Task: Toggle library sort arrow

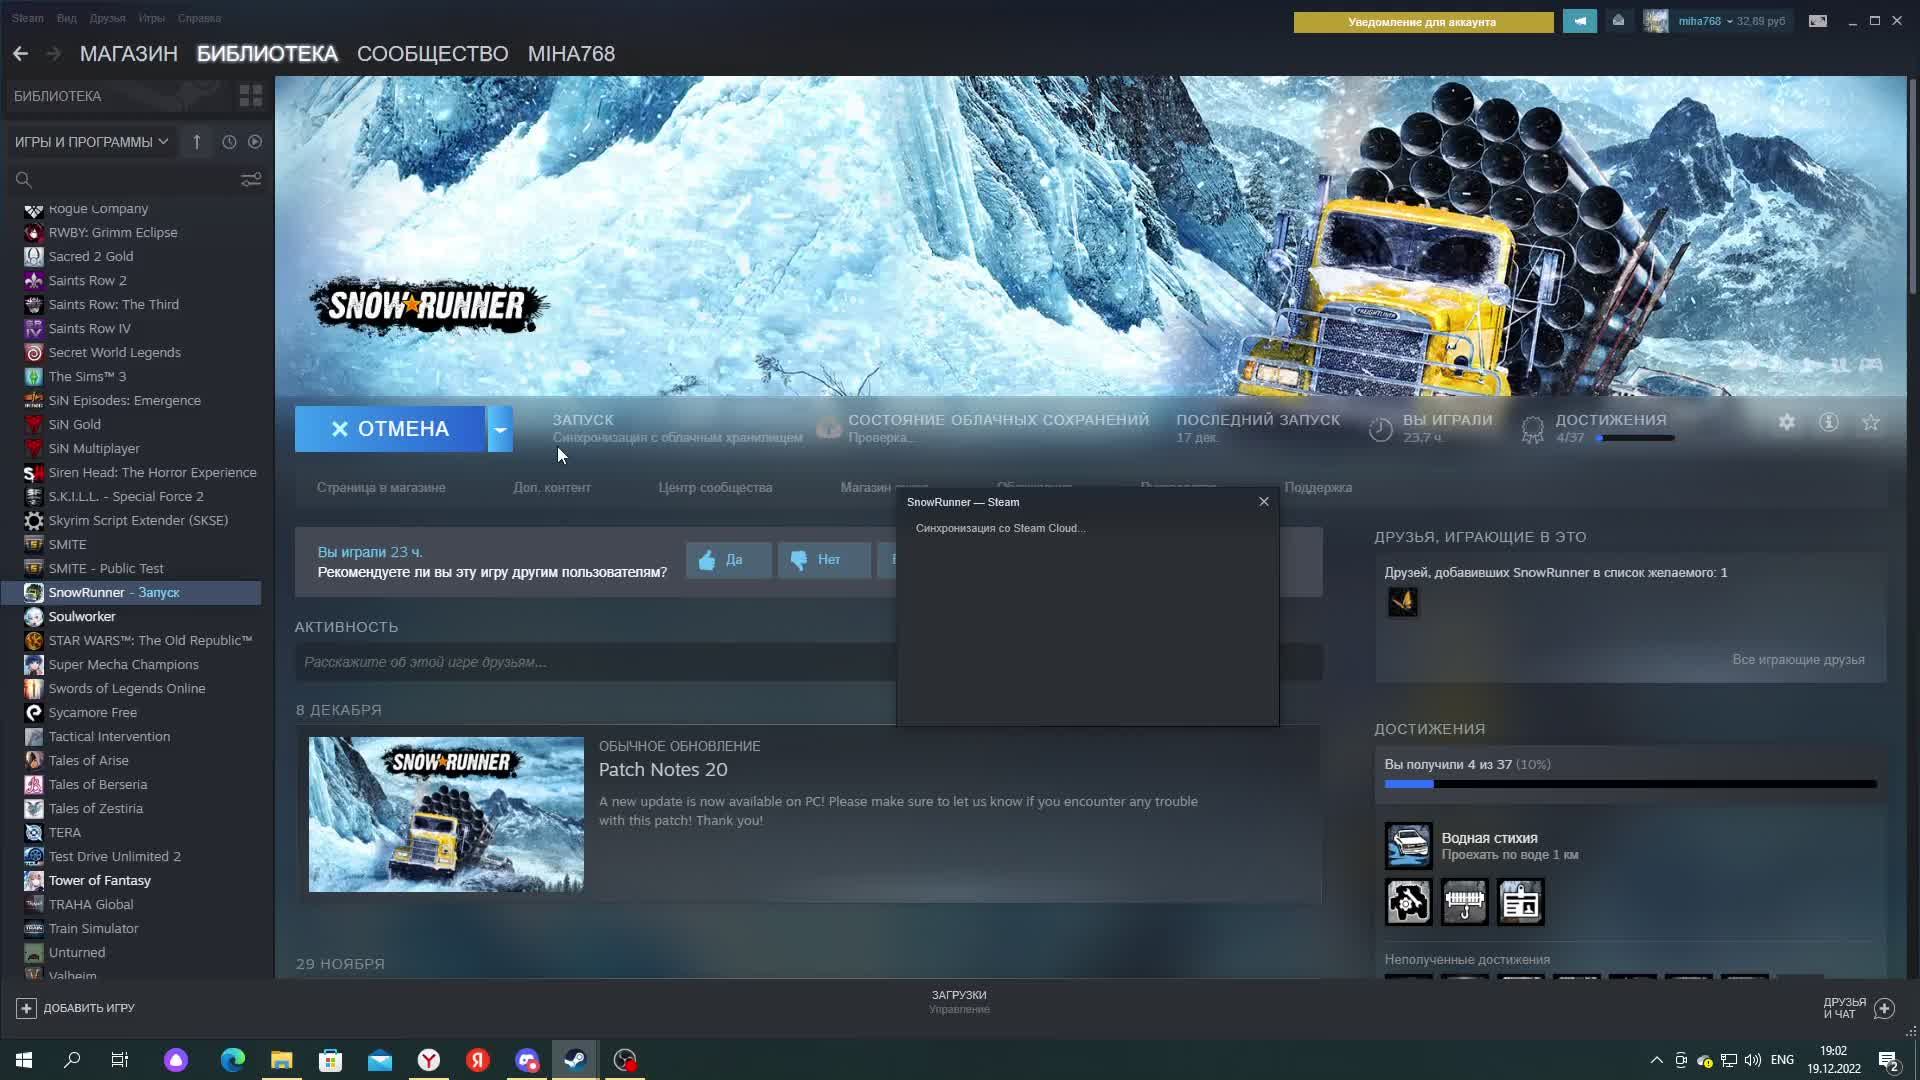Action: 197,142
